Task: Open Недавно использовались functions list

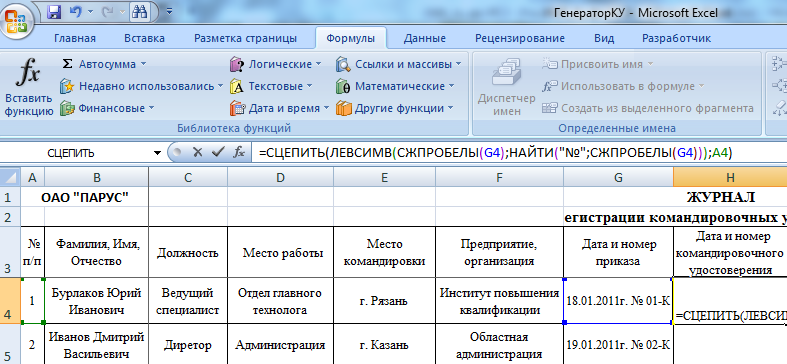Action: [x=141, y=86]
